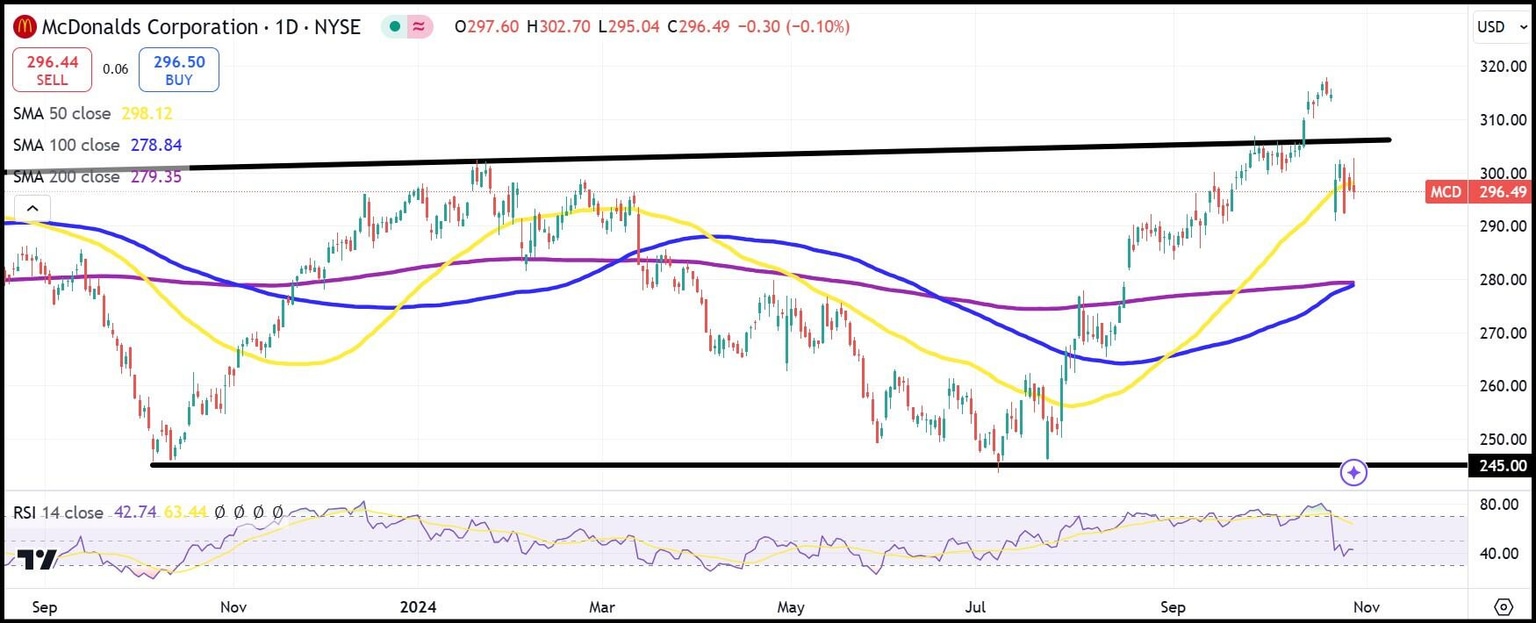
Task: Click the green market status dot
Action: pos(397,27)
